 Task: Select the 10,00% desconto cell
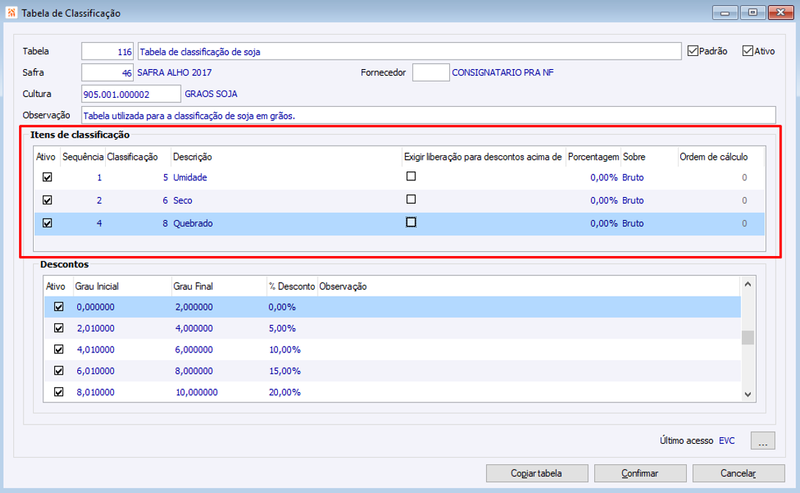tap(285, 350)
